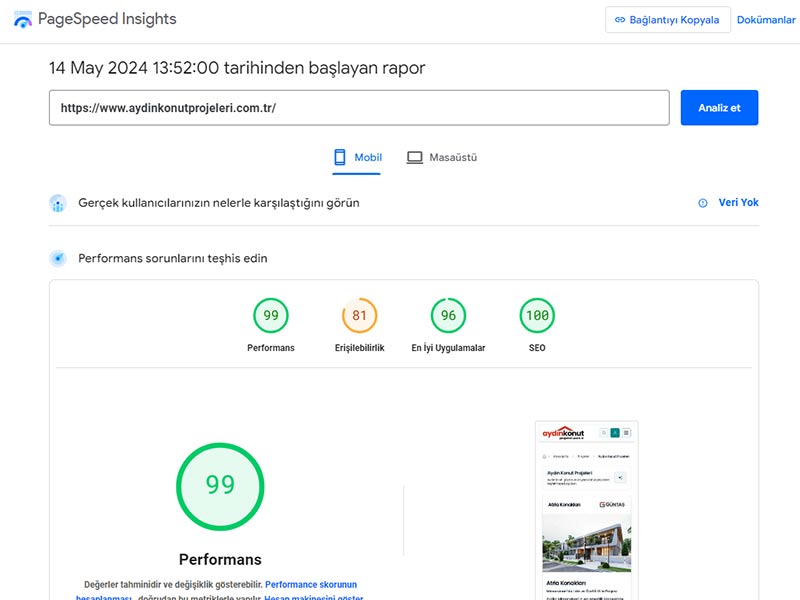800x600 pixels.
Task: Click the report date heading text
Action: click(x=237, y=68)
